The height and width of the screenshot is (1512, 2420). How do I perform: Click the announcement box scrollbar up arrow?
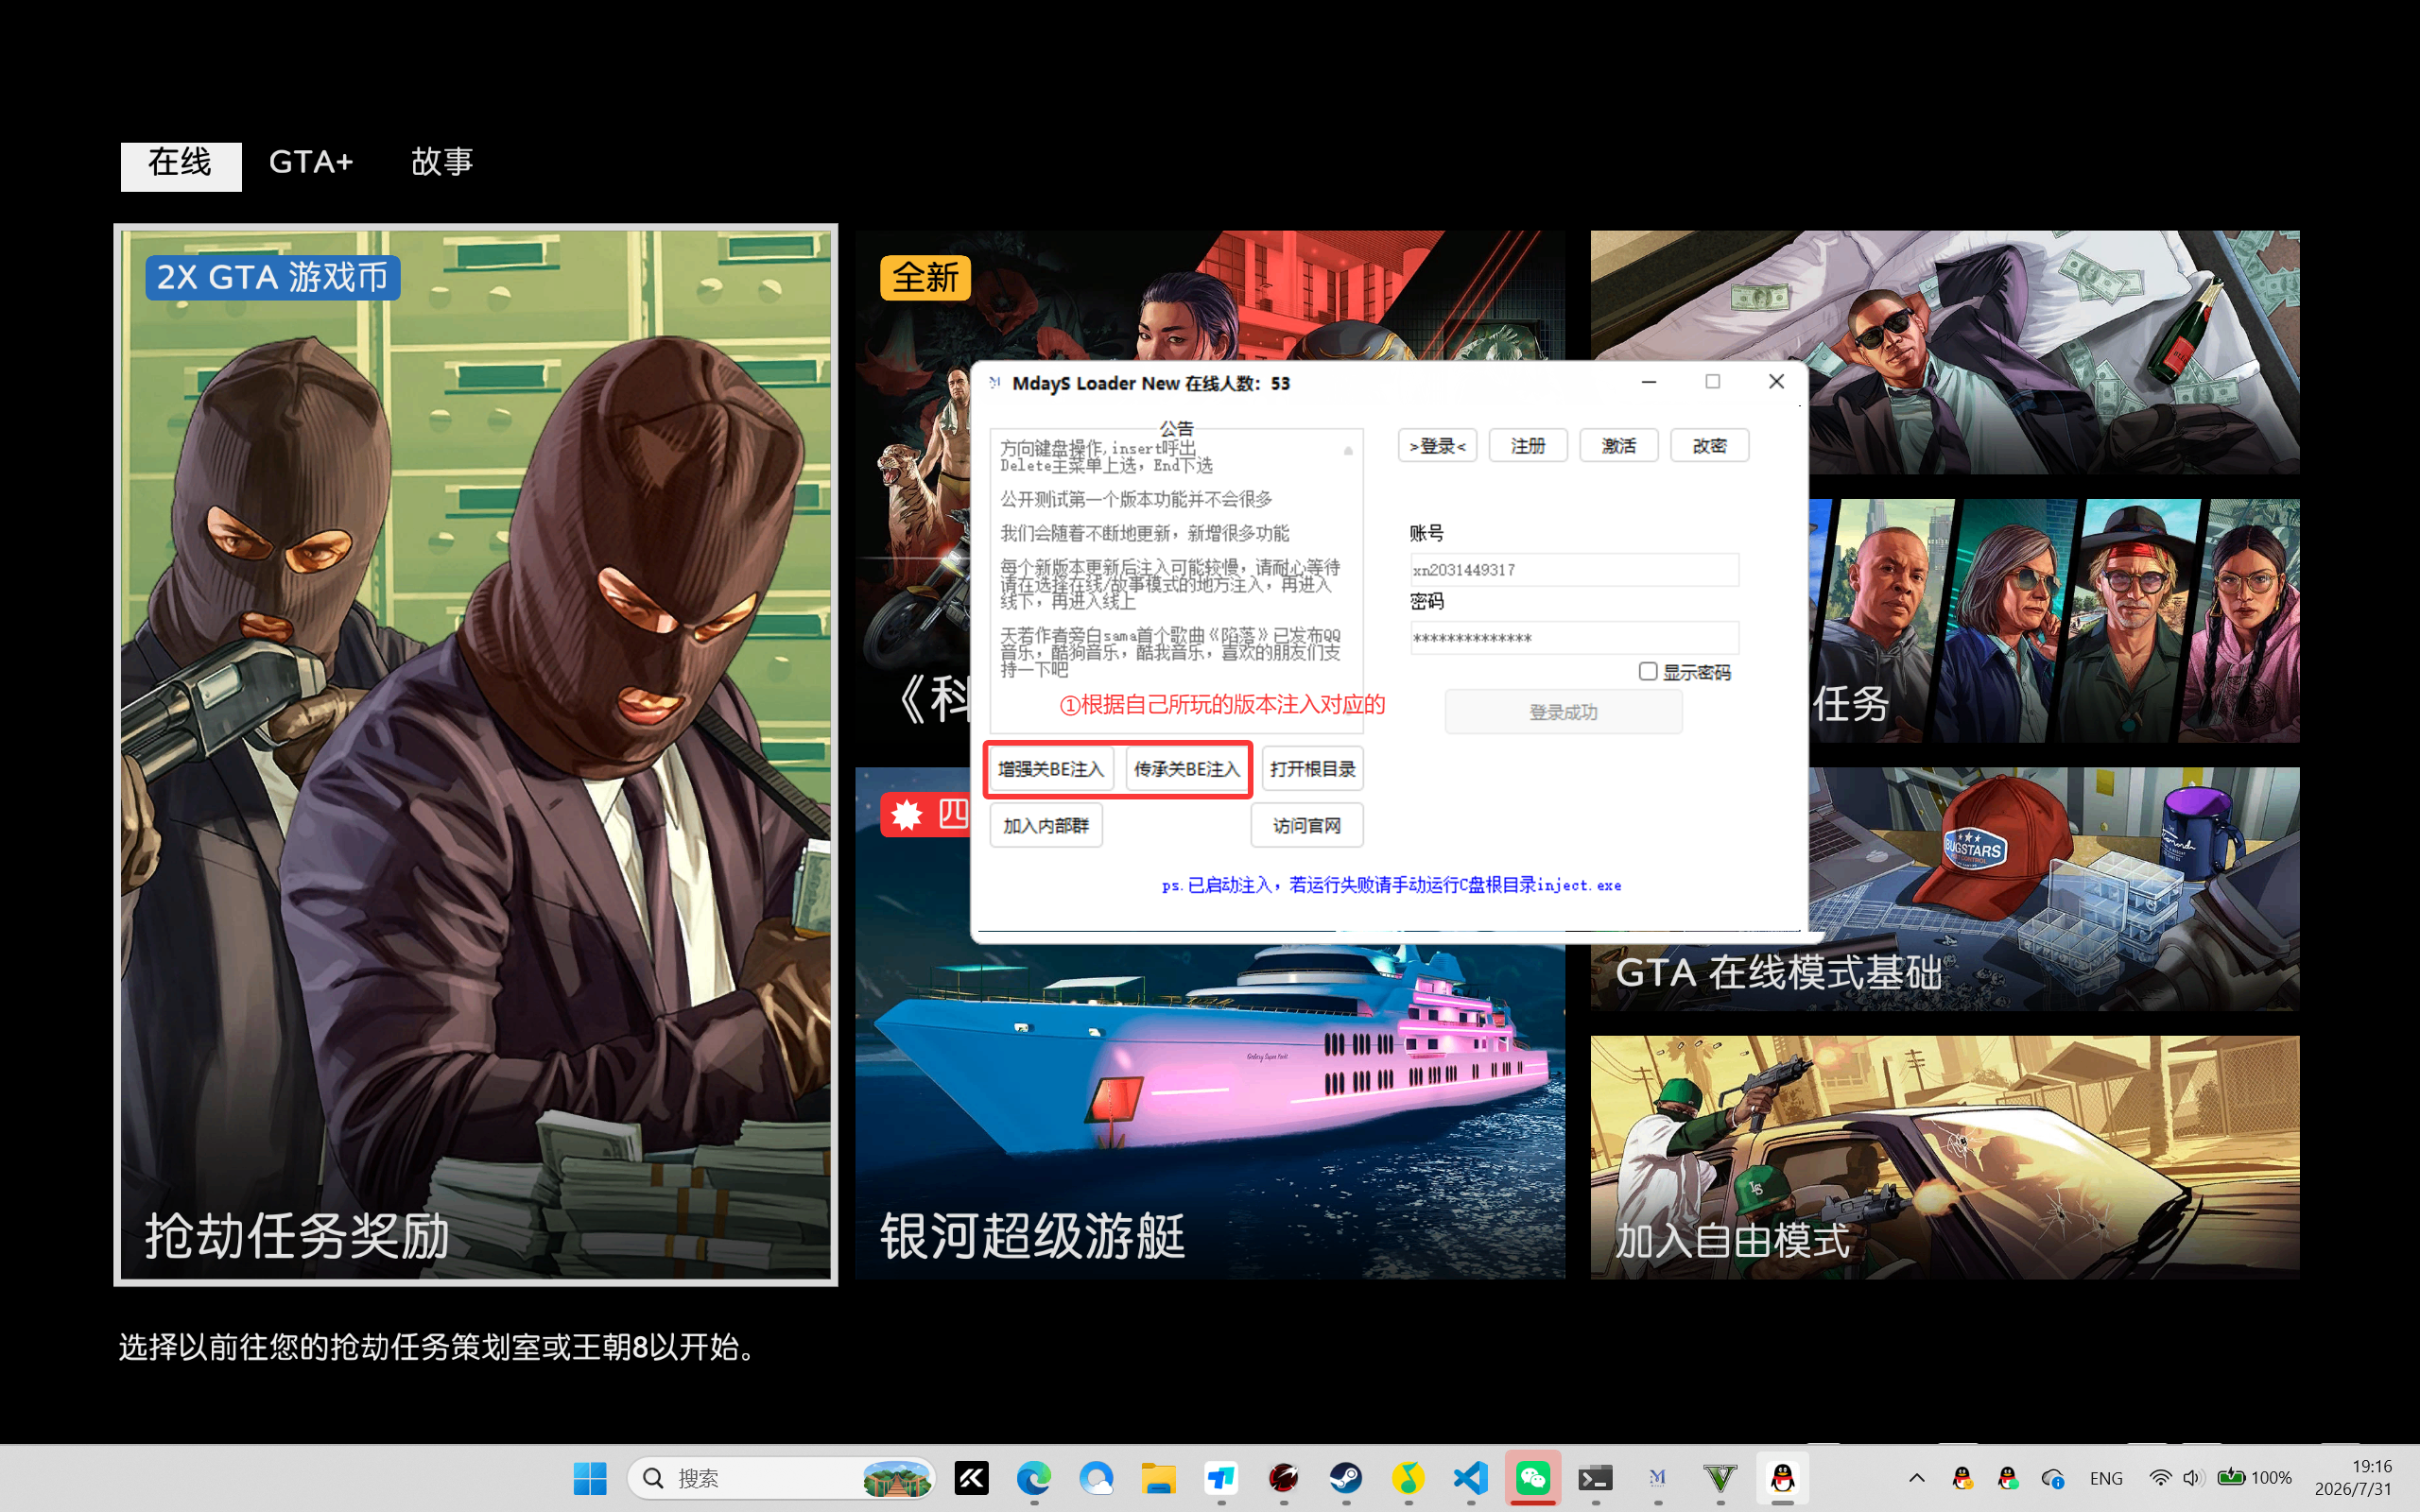coord(1348,451)
